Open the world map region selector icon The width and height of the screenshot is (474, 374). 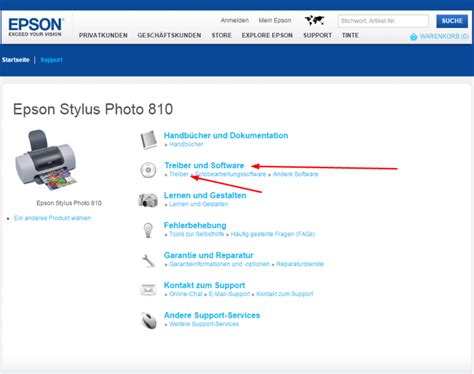pos(314,20)
